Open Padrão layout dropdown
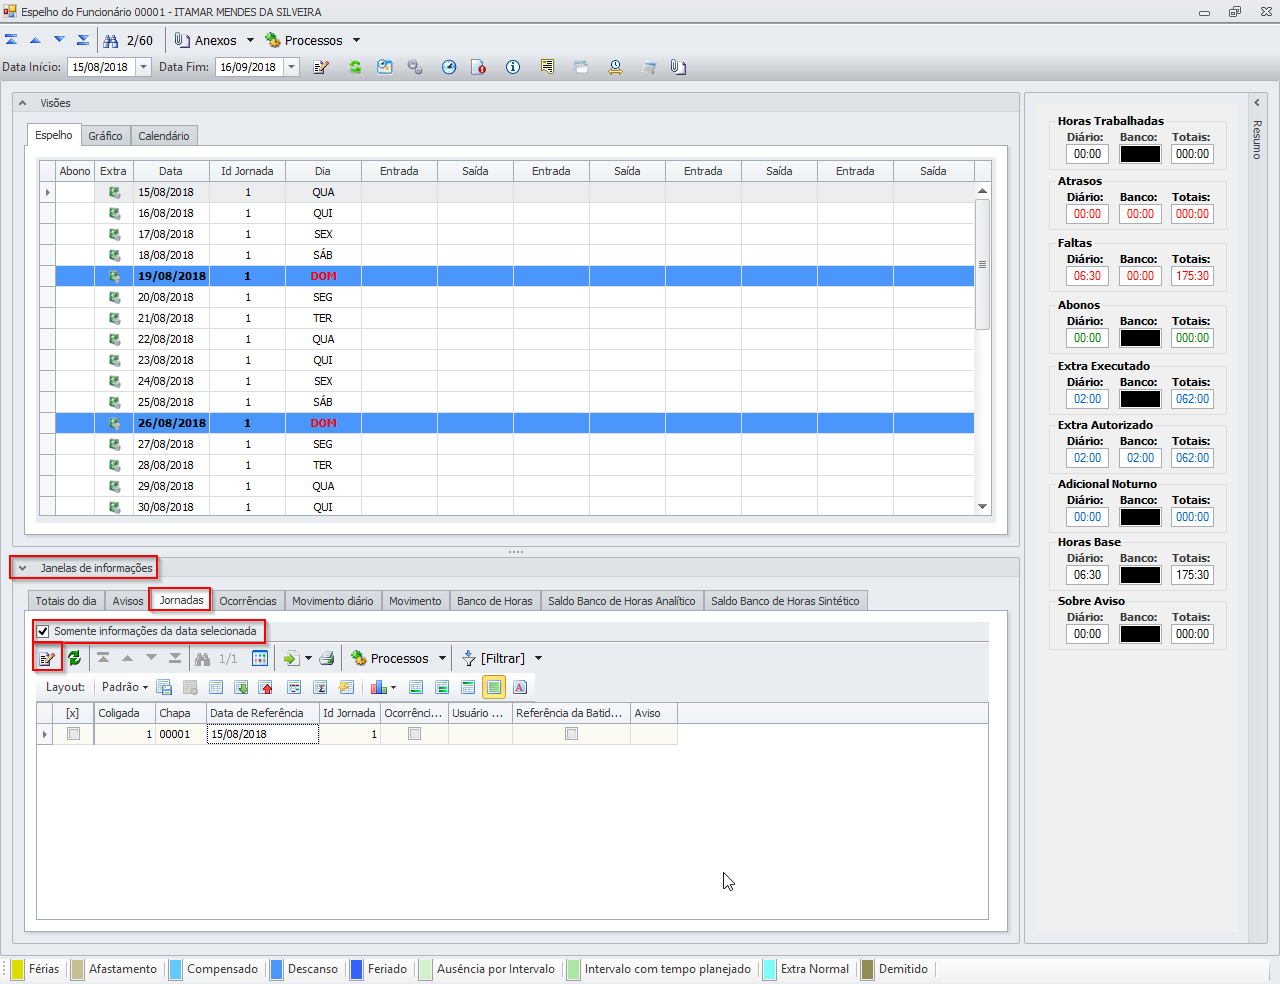This screenshot has height=984, width=1280. tap(145, 687)
